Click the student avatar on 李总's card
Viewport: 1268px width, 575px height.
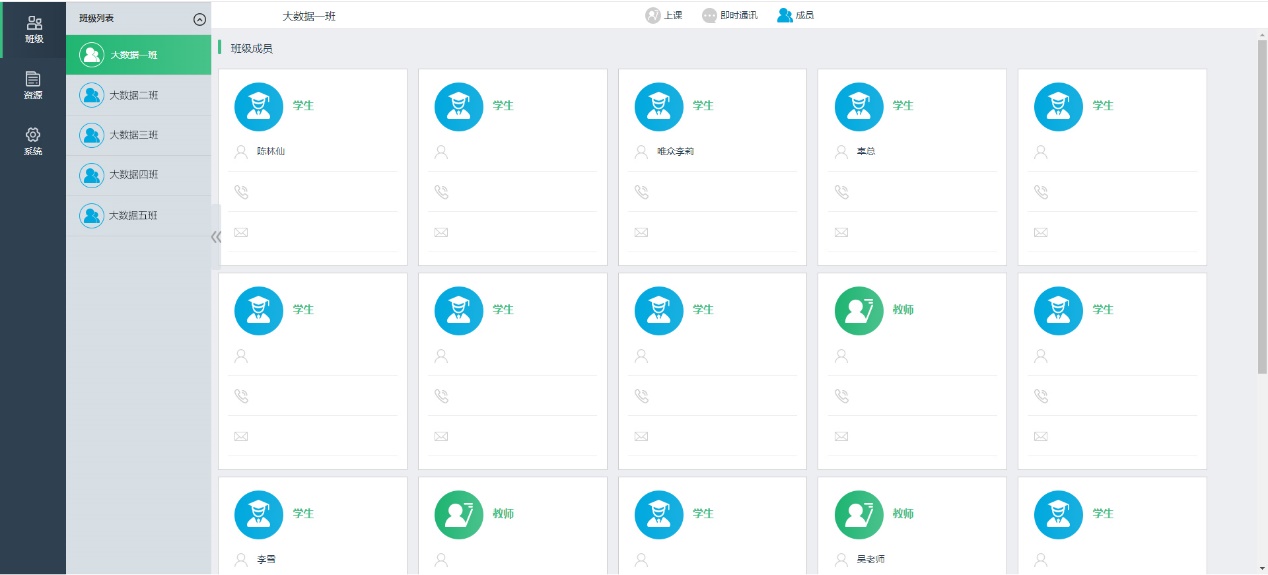(x=859, y=106)
